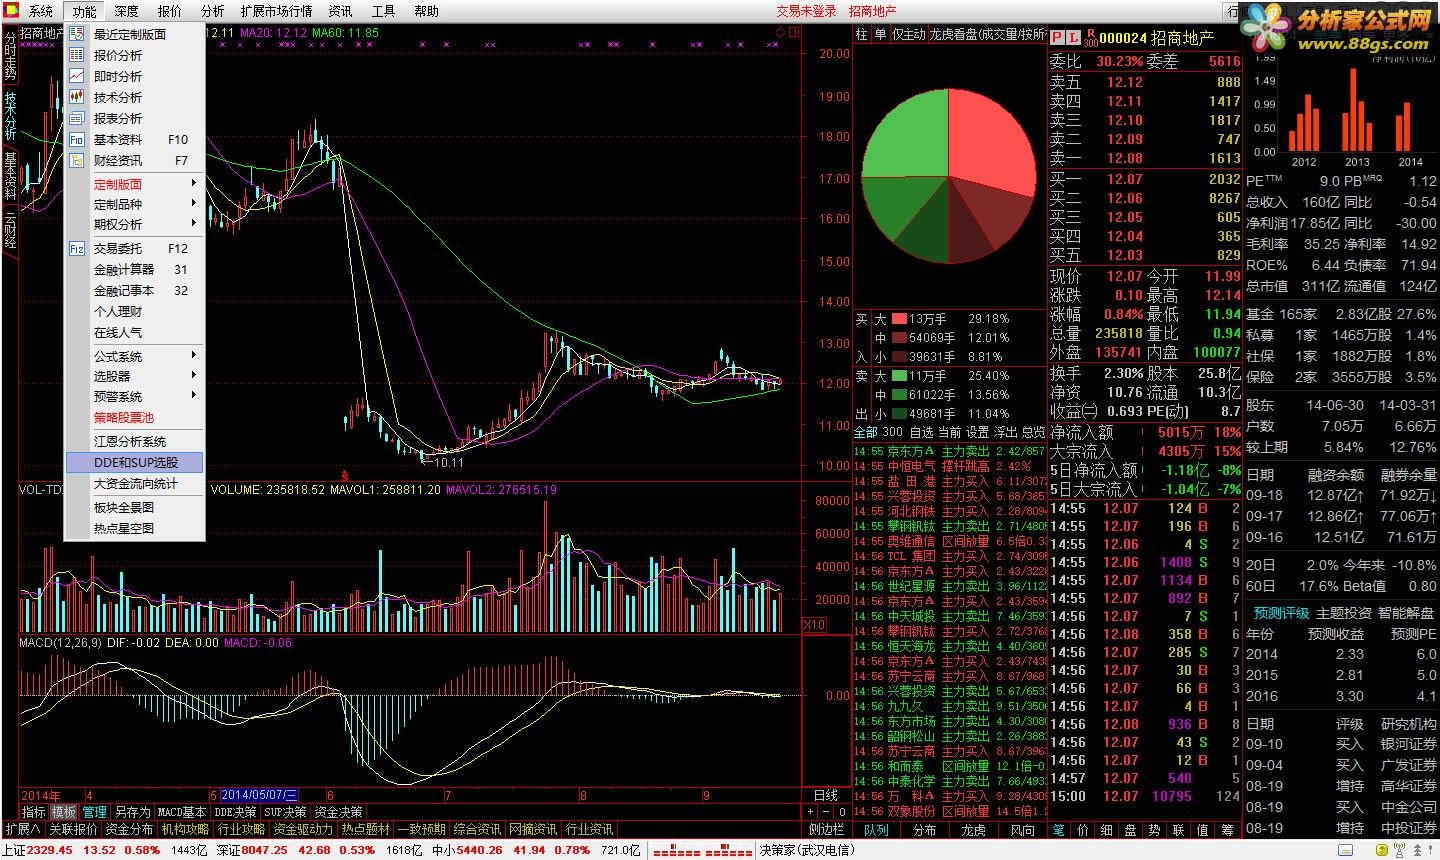
Task: Click the square window icon at chart top-right
Action: click(794, 33)
